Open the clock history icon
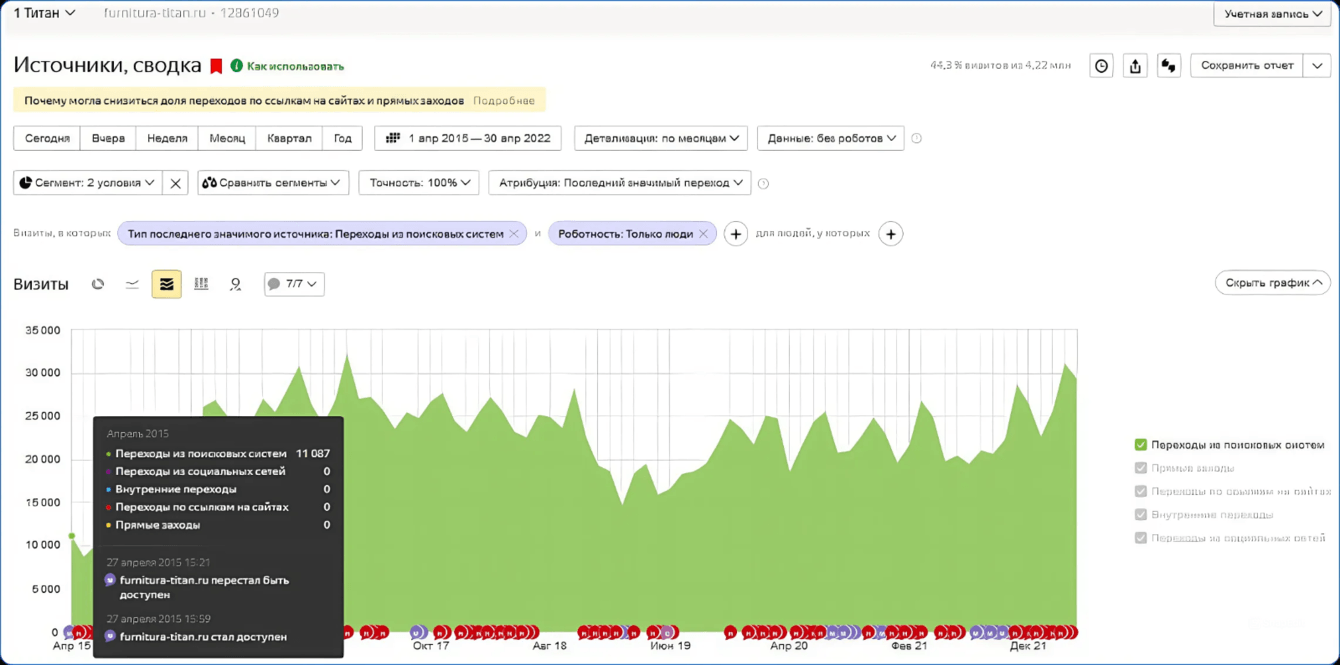This screenshot has height=665, width=1340. pyautogui.click(x=1101, y=66)
